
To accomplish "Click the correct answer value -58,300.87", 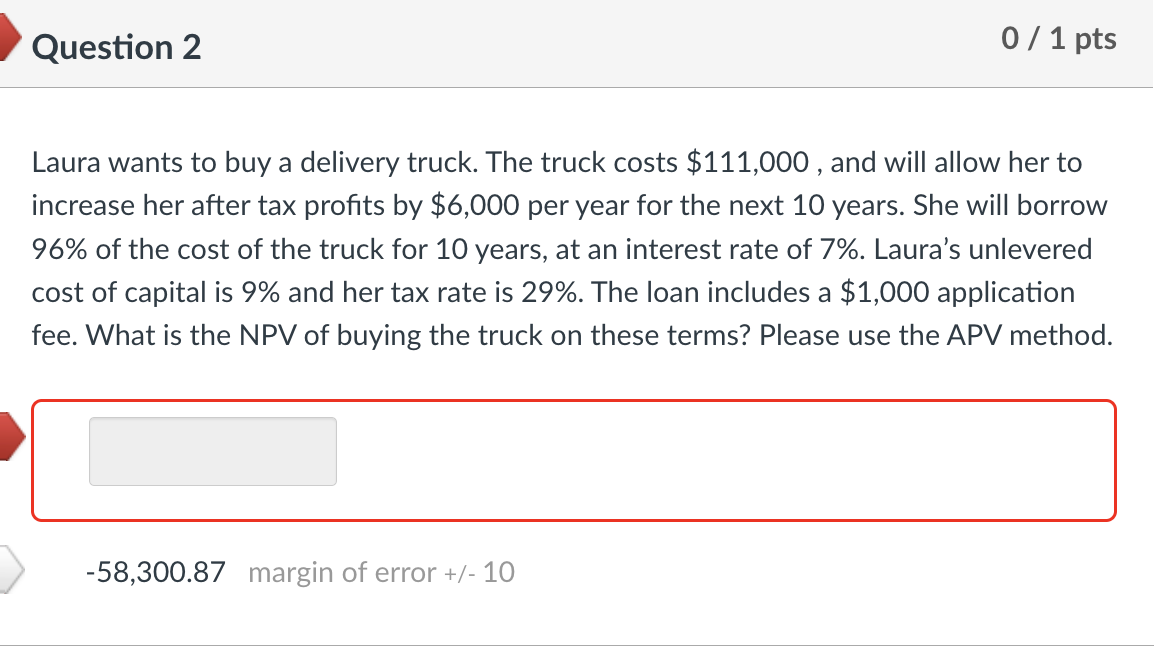I will coord(154,571).
